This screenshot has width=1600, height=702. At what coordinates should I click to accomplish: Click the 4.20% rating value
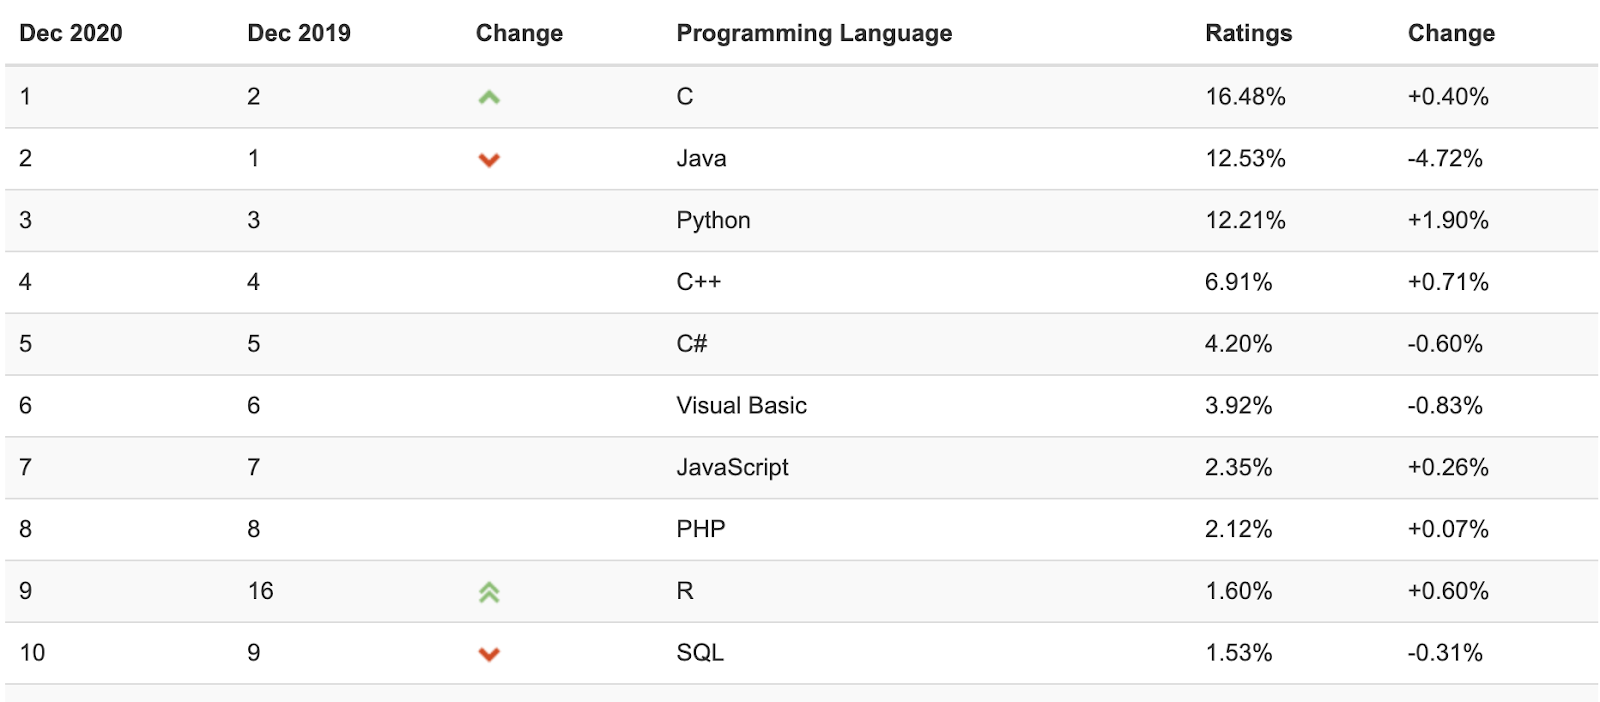[x=1238, y=344]
